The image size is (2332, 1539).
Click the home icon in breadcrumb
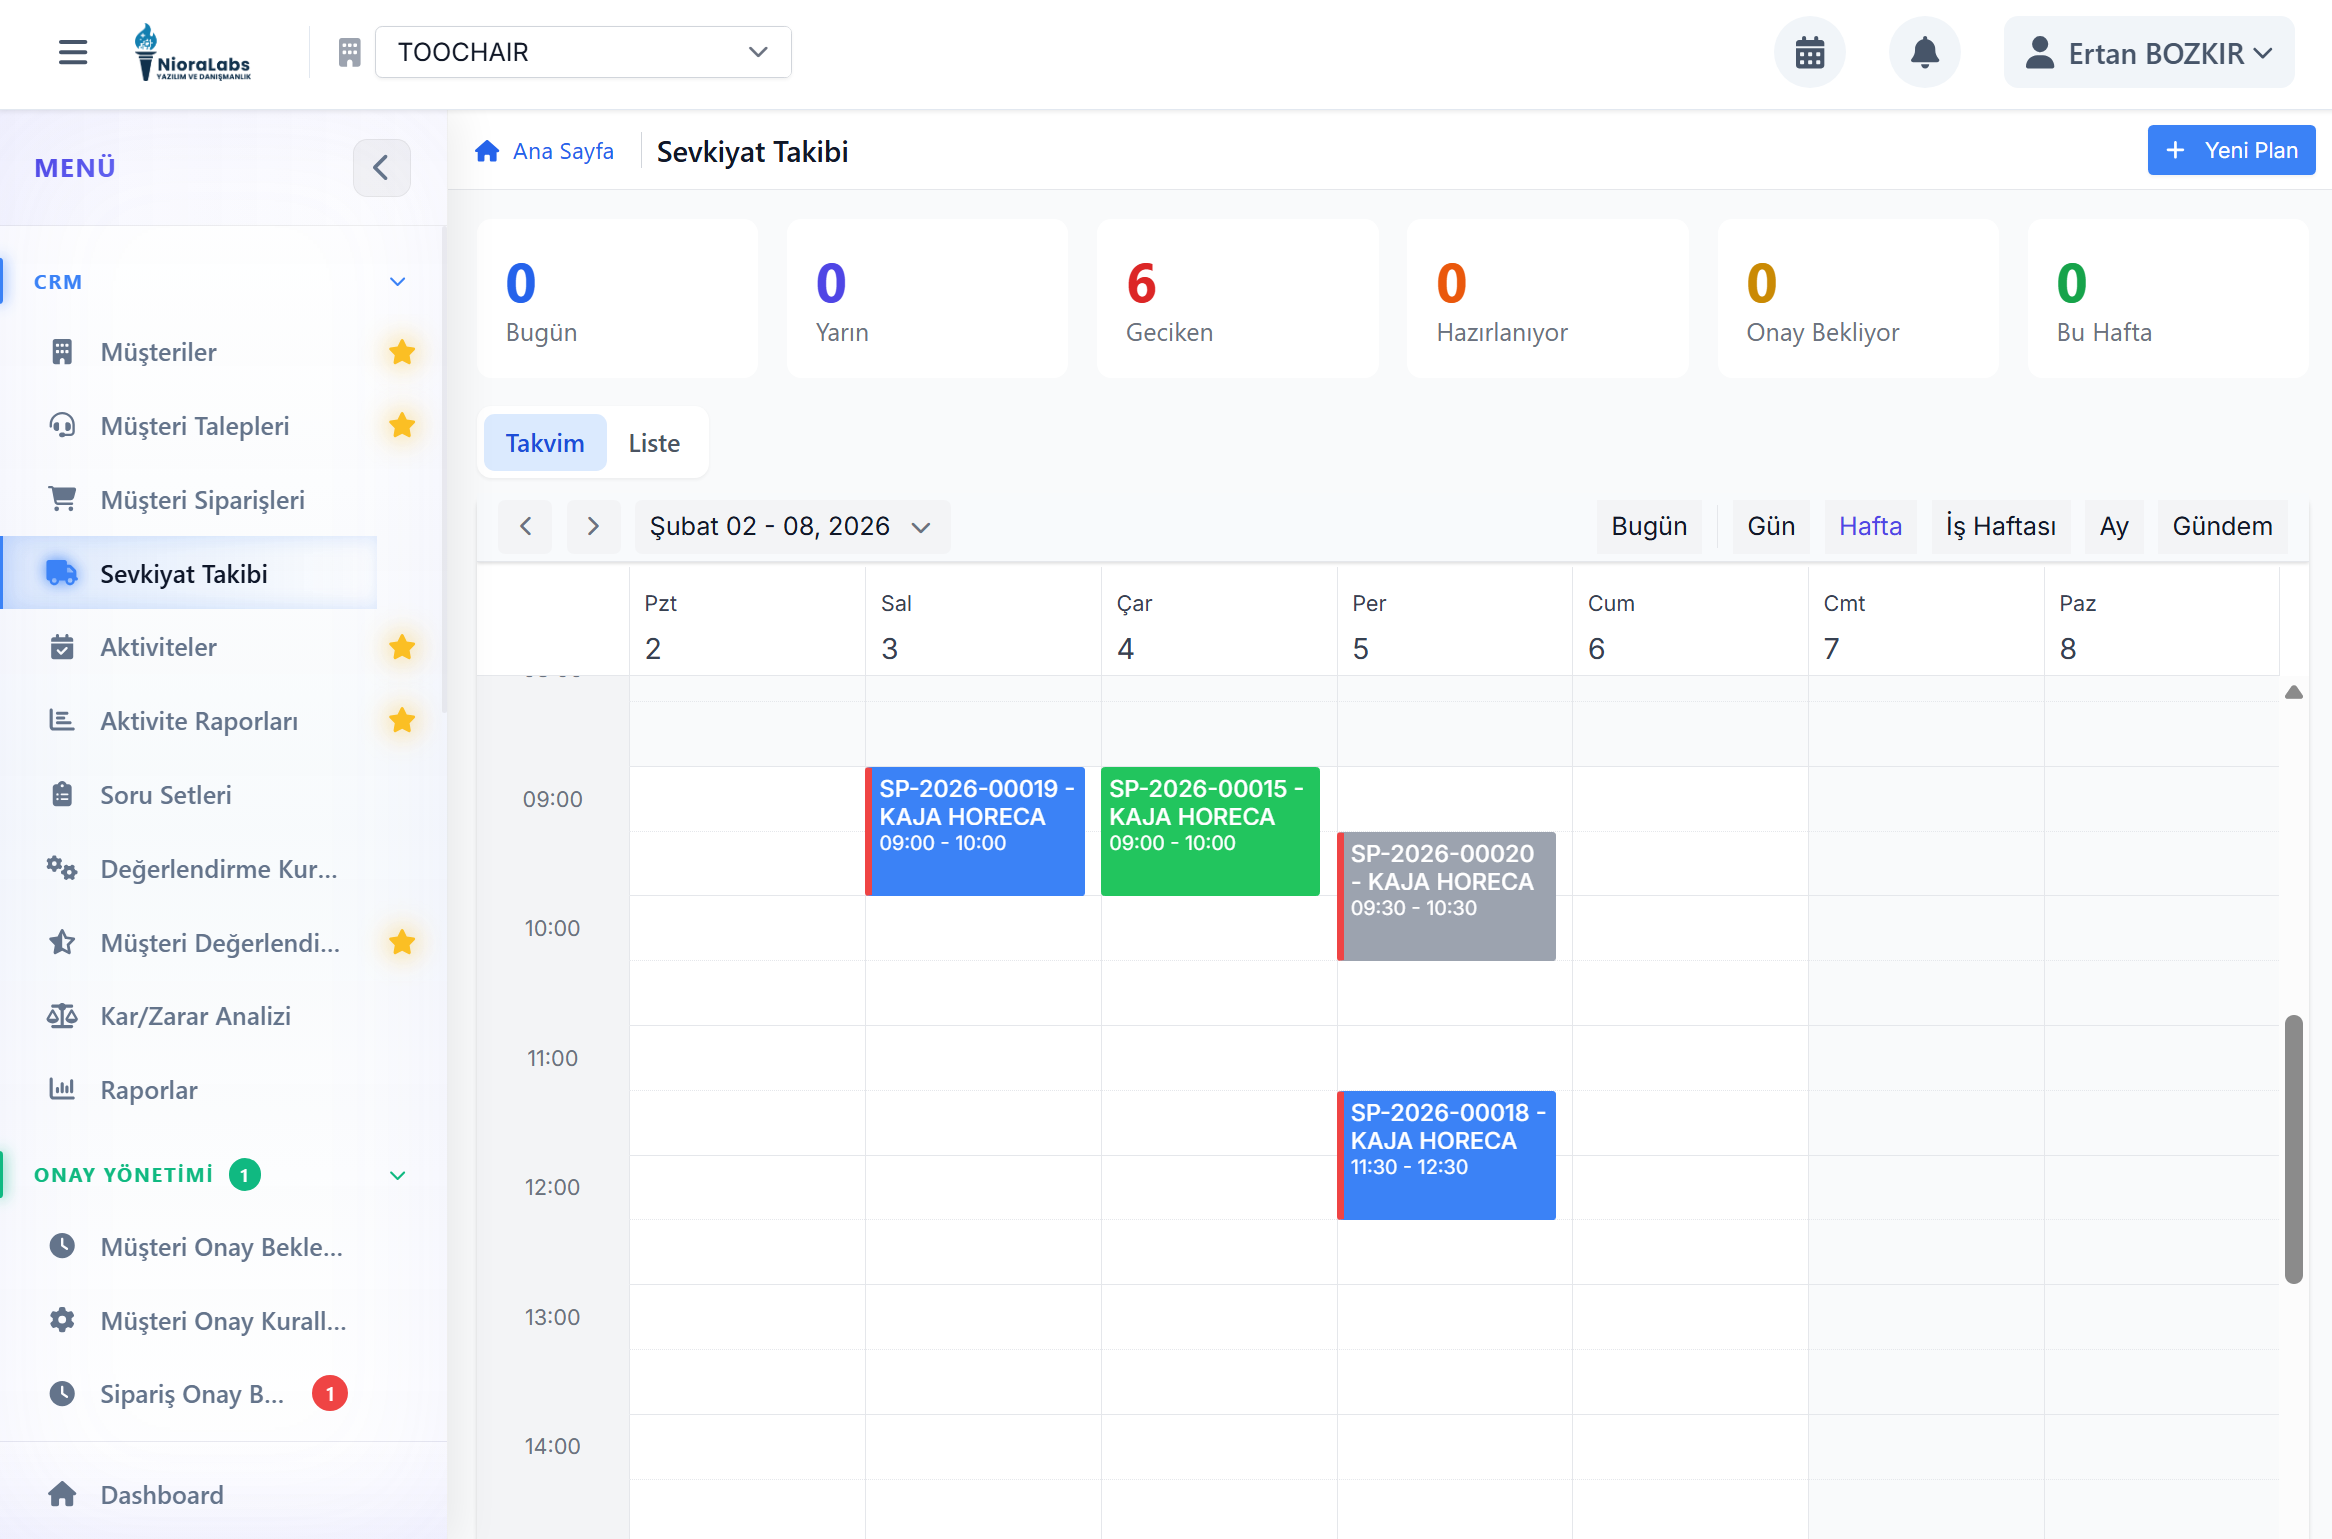click(487, 151)
